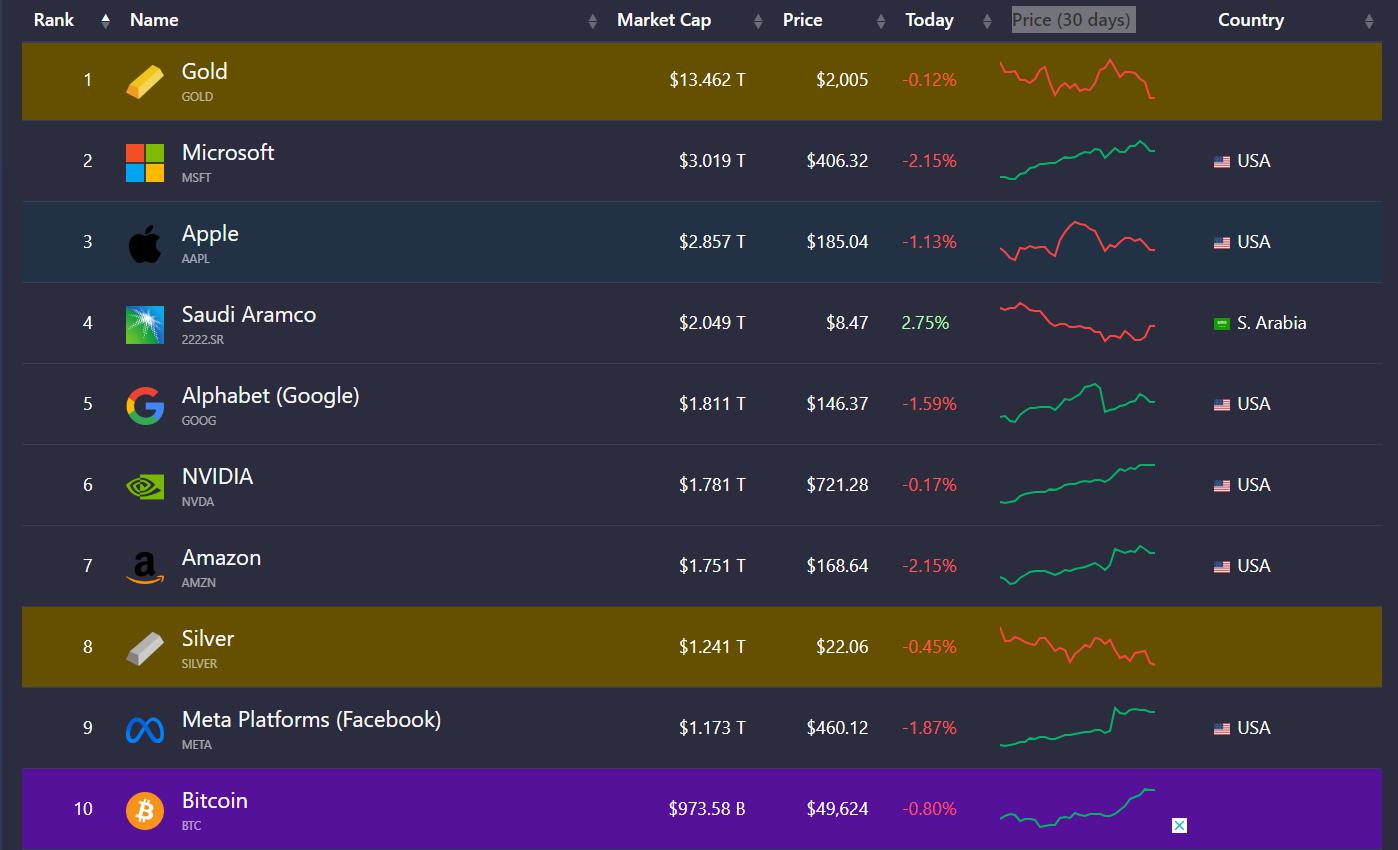The width and height of the screenshot is (1398, 850).
Task: Click Alphabet's 30-day price chart
Action: [x=1077, y=403]
